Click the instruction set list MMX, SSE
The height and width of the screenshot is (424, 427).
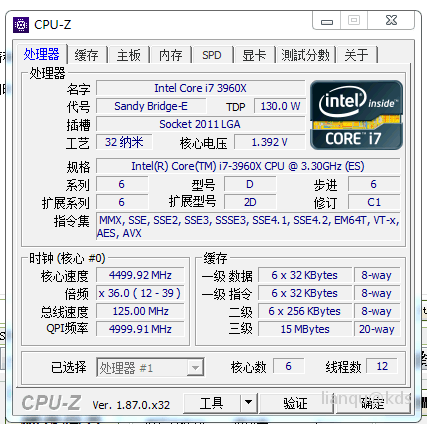point(248,226)
